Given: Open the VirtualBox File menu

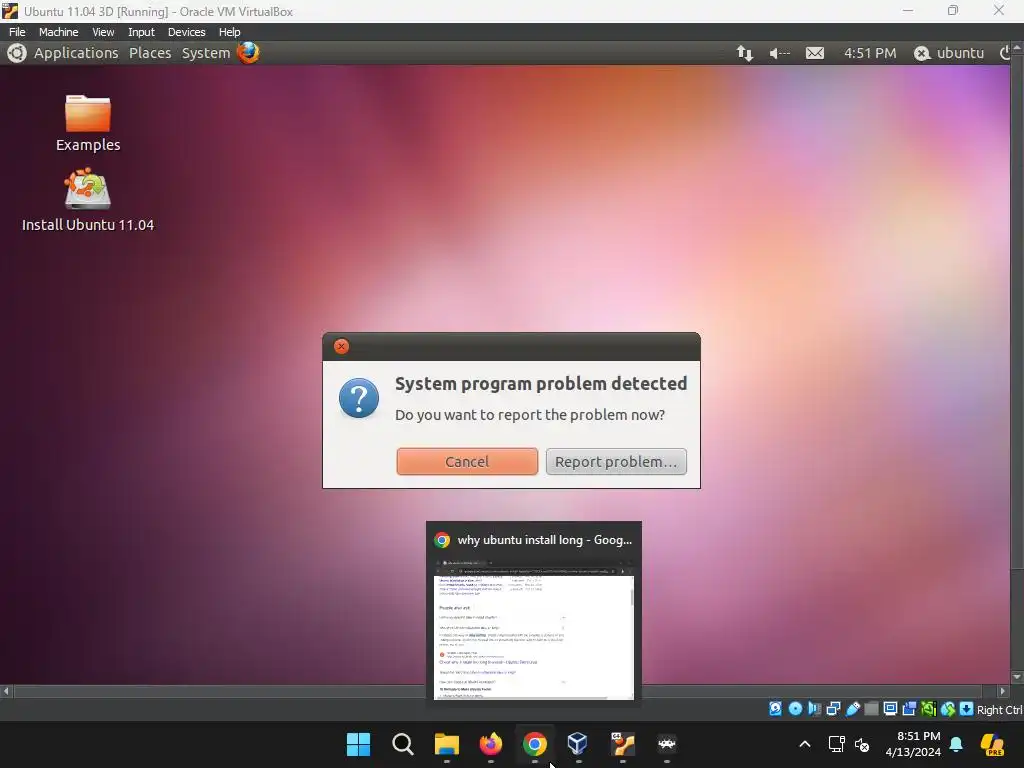Looking at the screenshot, I should (17, 32).
